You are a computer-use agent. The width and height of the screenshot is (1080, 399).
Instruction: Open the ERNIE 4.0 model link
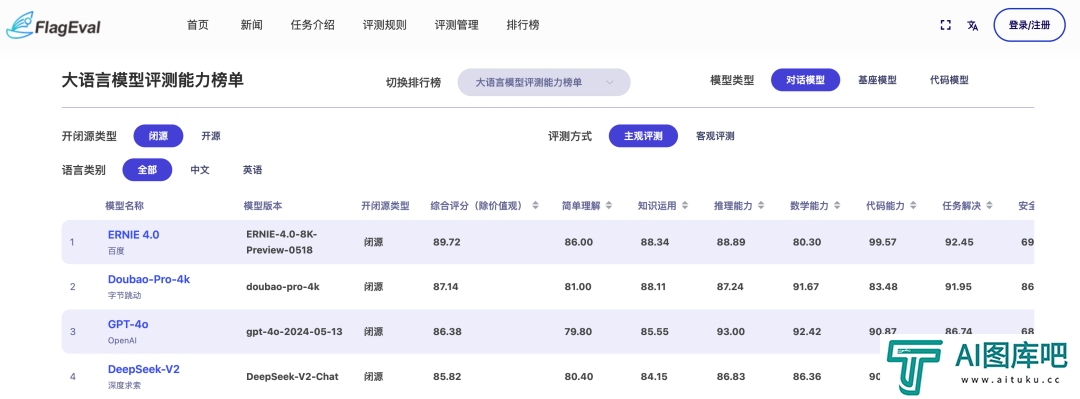coord(134,235)
